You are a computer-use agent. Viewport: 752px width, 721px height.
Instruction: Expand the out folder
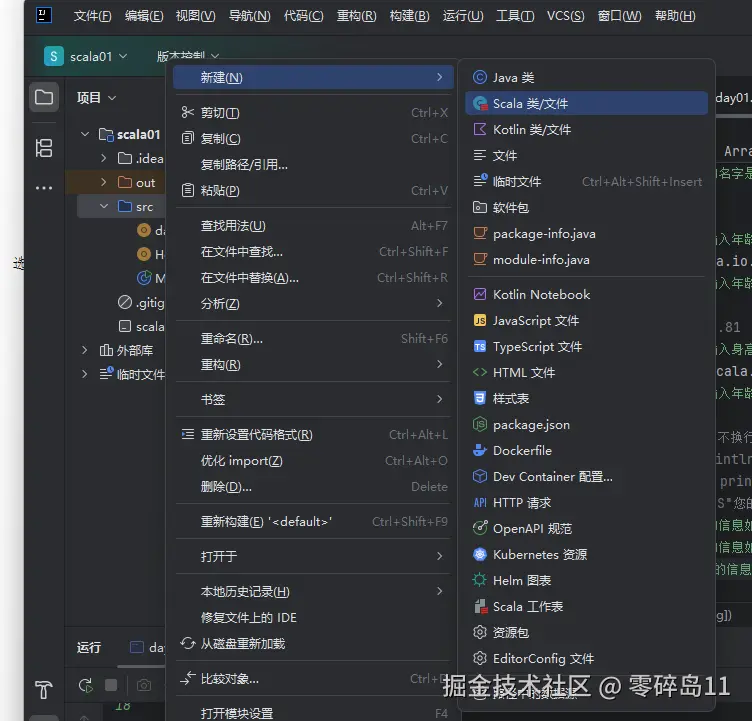coord(104,182)
